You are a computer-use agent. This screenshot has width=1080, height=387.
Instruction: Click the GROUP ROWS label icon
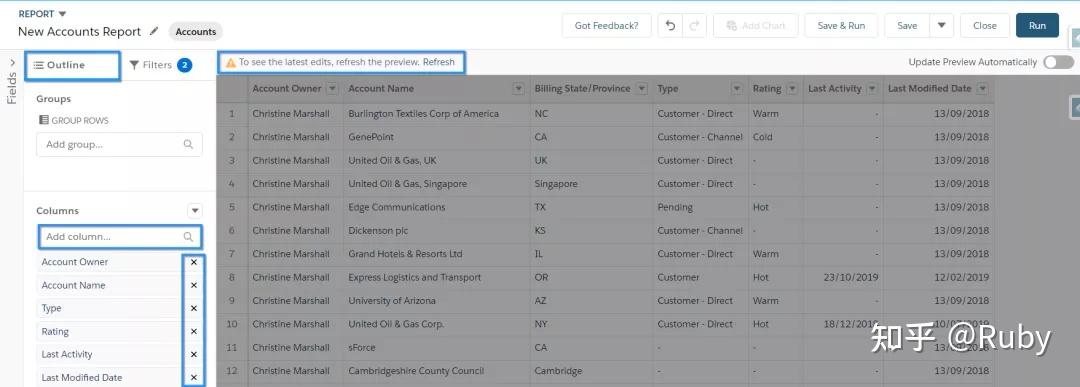click(43, 120)
